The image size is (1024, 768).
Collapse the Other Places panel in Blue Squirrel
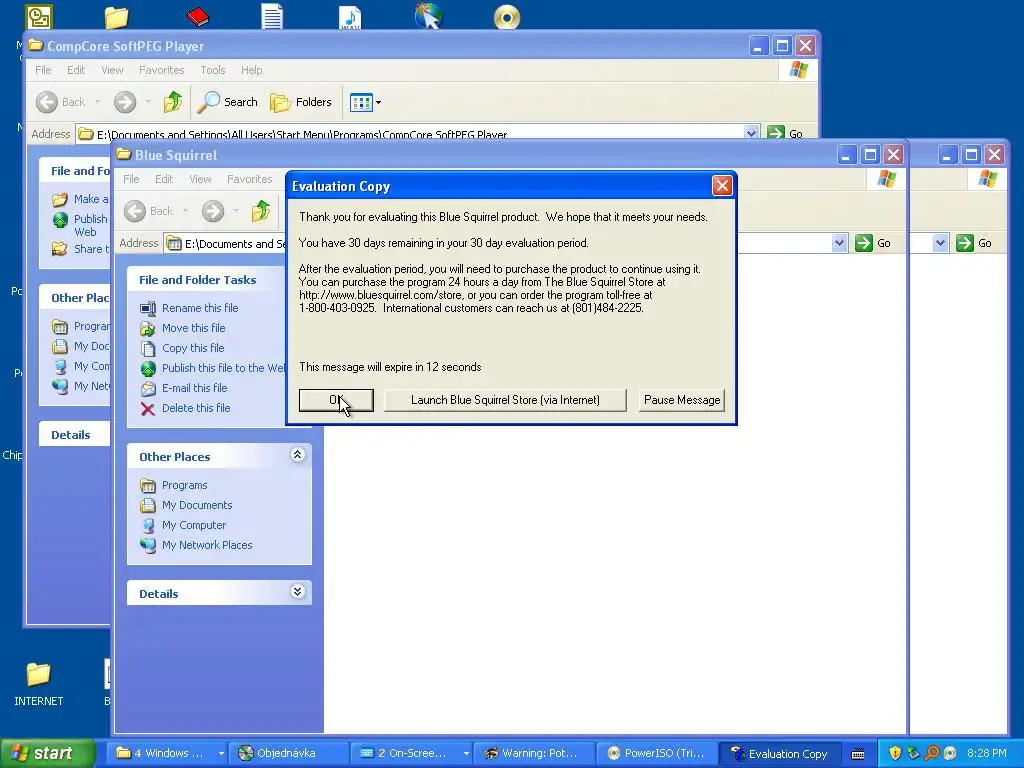click(297, 455)
